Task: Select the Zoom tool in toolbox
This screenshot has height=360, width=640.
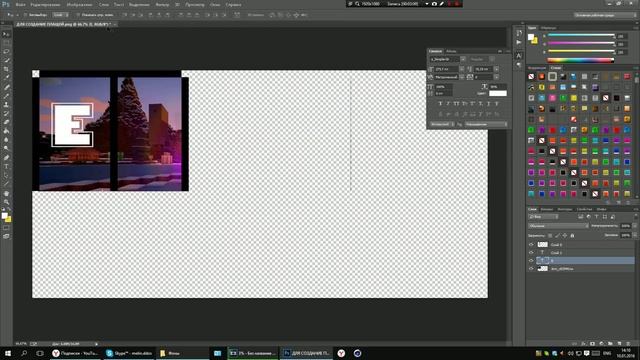Action: pos(6,202)
